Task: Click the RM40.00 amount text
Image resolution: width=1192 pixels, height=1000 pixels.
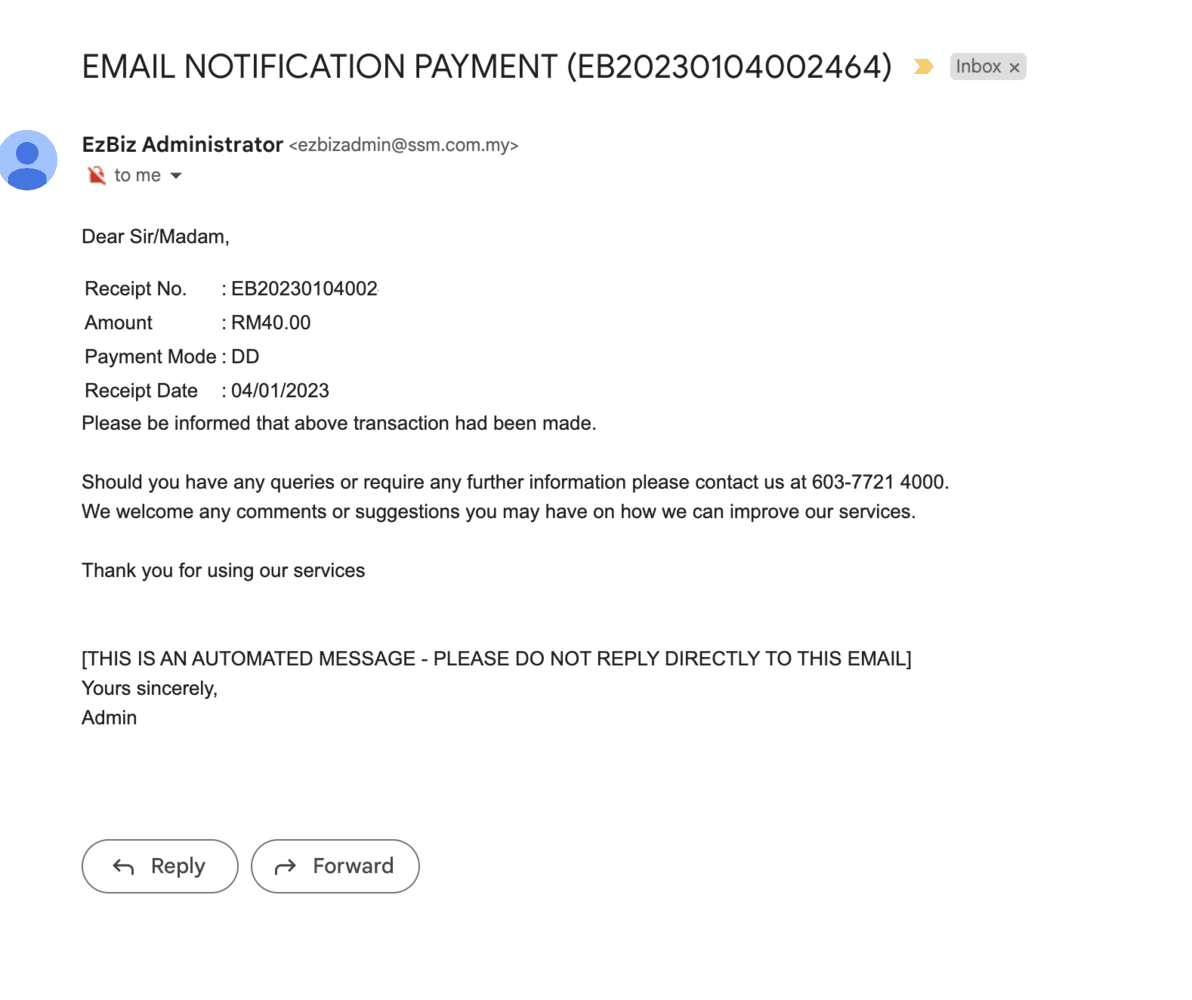Action: tap(271, 323)
